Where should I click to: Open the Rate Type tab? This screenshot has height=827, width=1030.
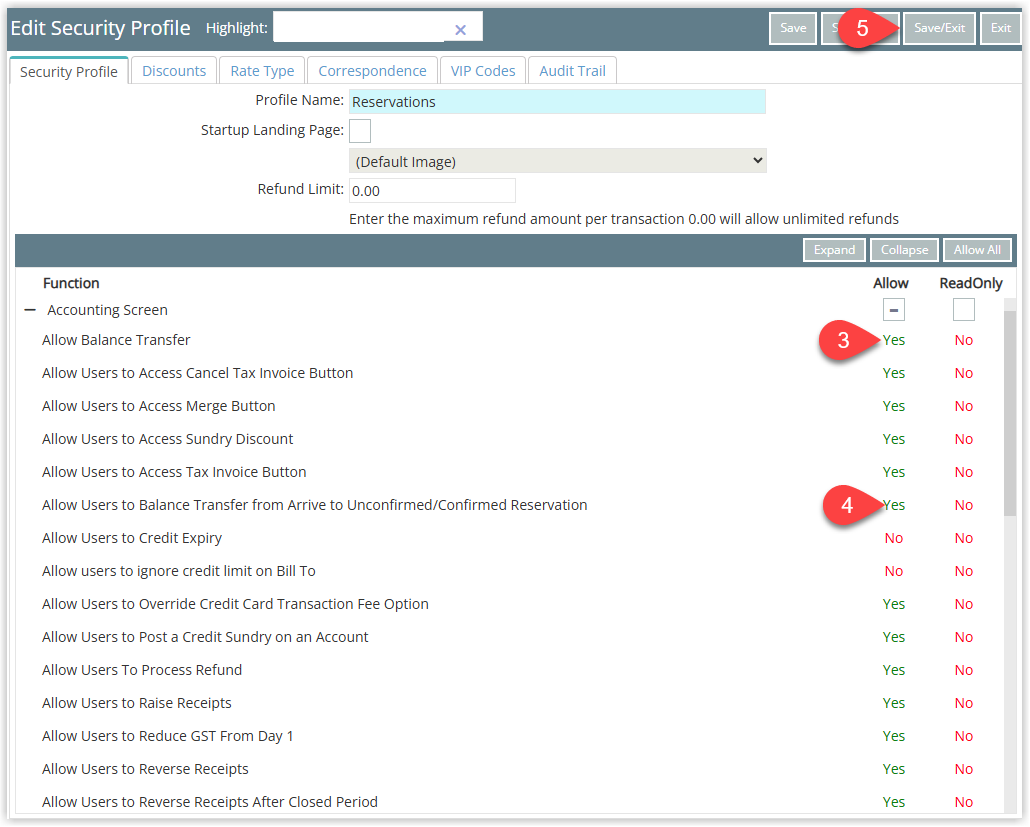262,71
